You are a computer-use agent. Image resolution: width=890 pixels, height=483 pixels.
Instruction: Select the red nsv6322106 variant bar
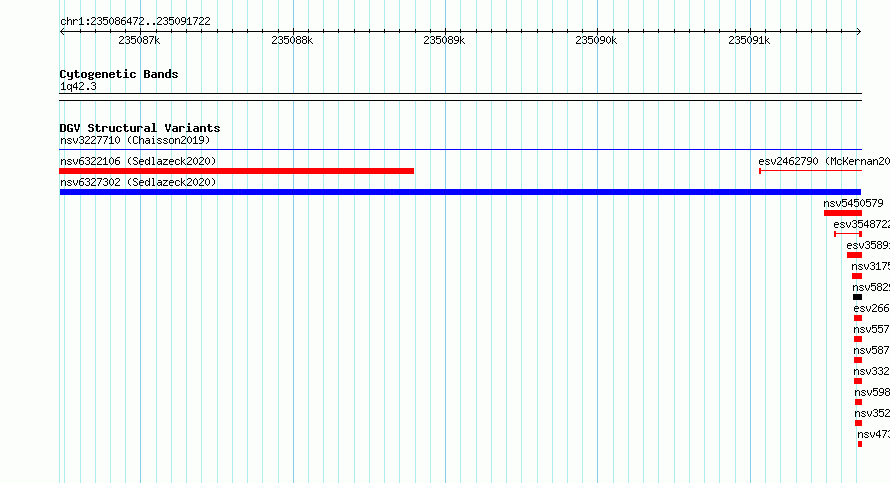237,171
